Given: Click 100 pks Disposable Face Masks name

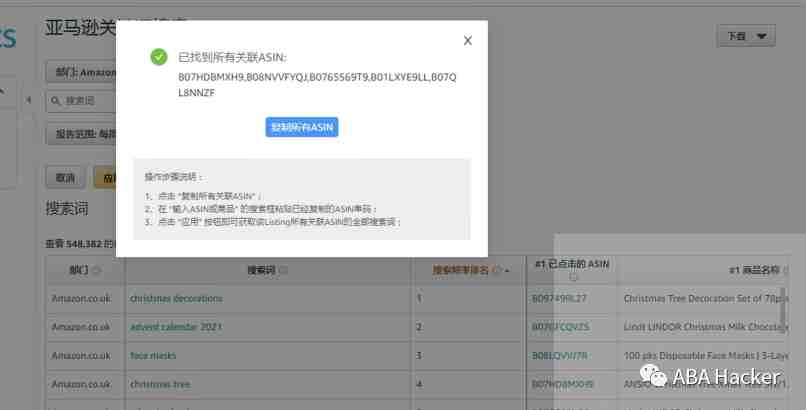Looking at the screenshot, I should [706, 356].
